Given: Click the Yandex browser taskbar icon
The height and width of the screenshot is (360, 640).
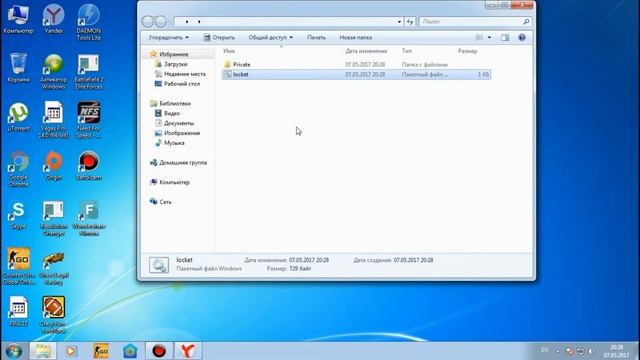Looking at the screenshot, I should [x=188, y=351].
